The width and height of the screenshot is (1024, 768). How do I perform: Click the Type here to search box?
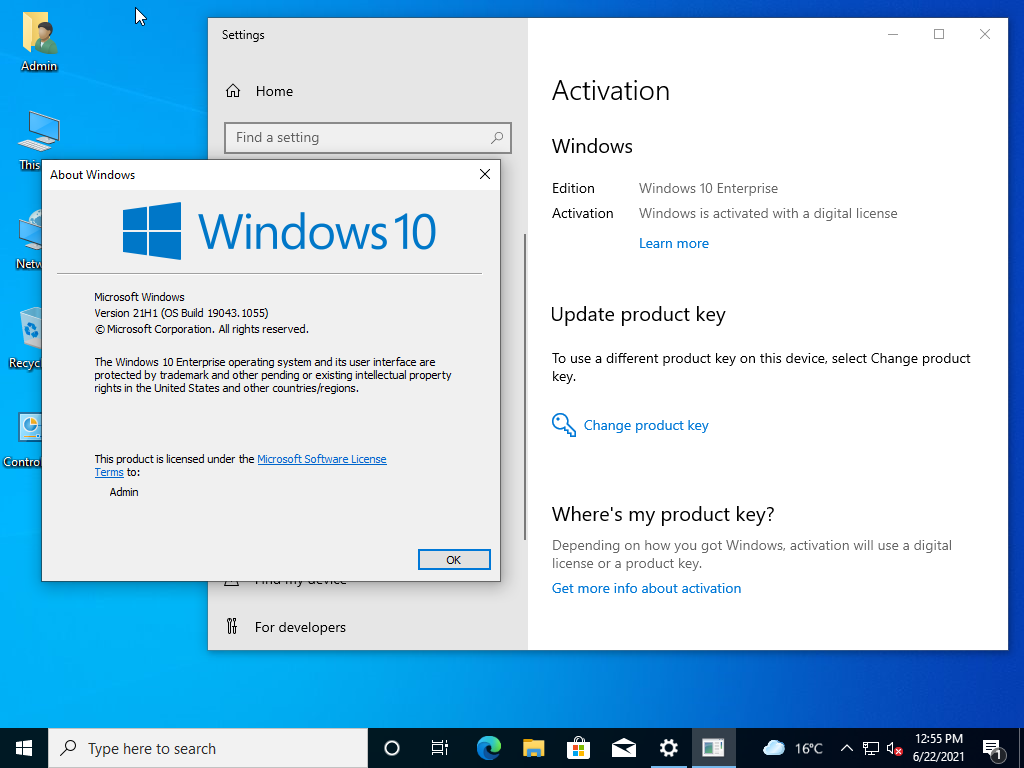pyautogui.click(x=208, y=748)
